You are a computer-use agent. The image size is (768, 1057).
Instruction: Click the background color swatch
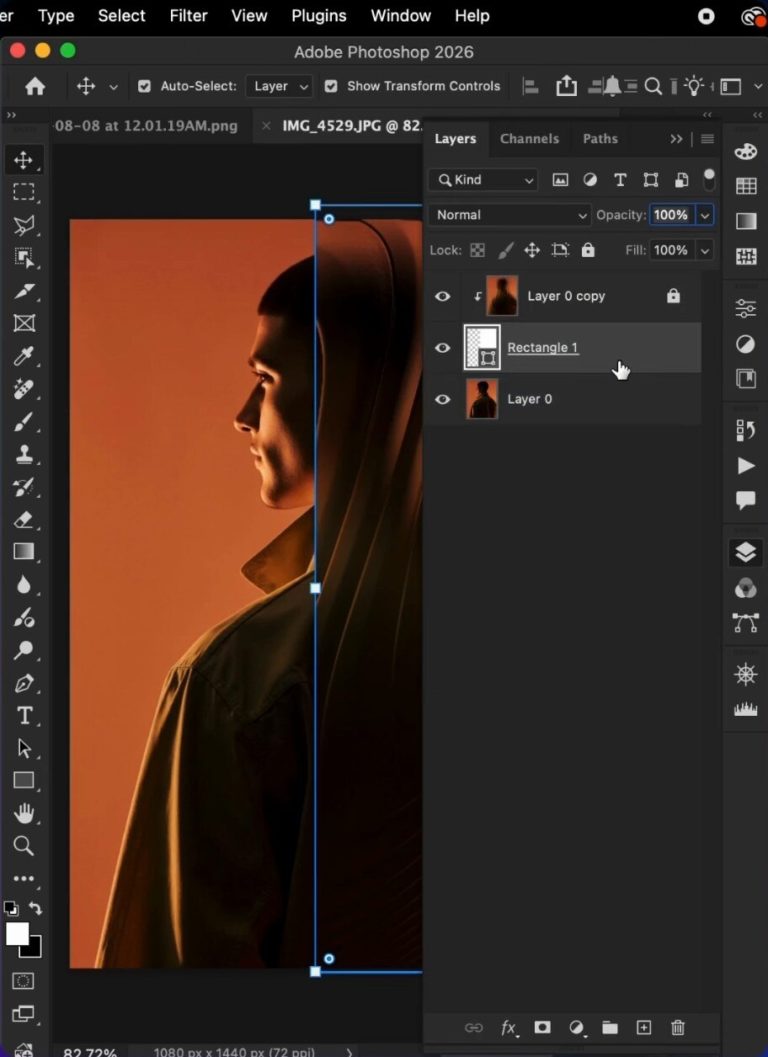[x=32, y=948]
